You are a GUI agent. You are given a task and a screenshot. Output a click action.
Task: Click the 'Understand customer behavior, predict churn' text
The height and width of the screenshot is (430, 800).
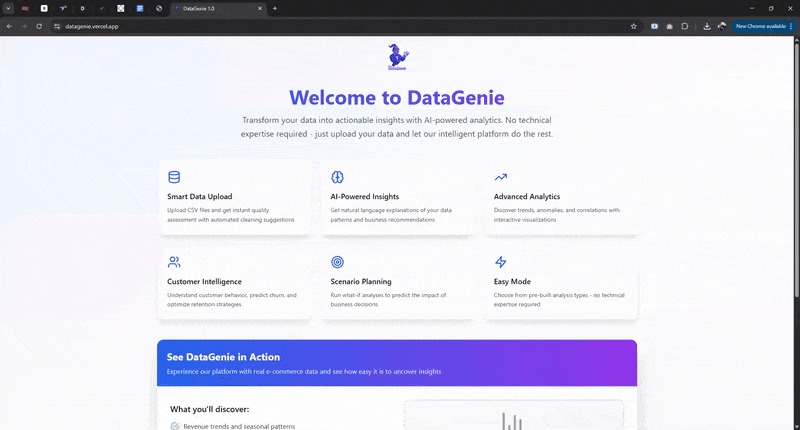point(232,295)
